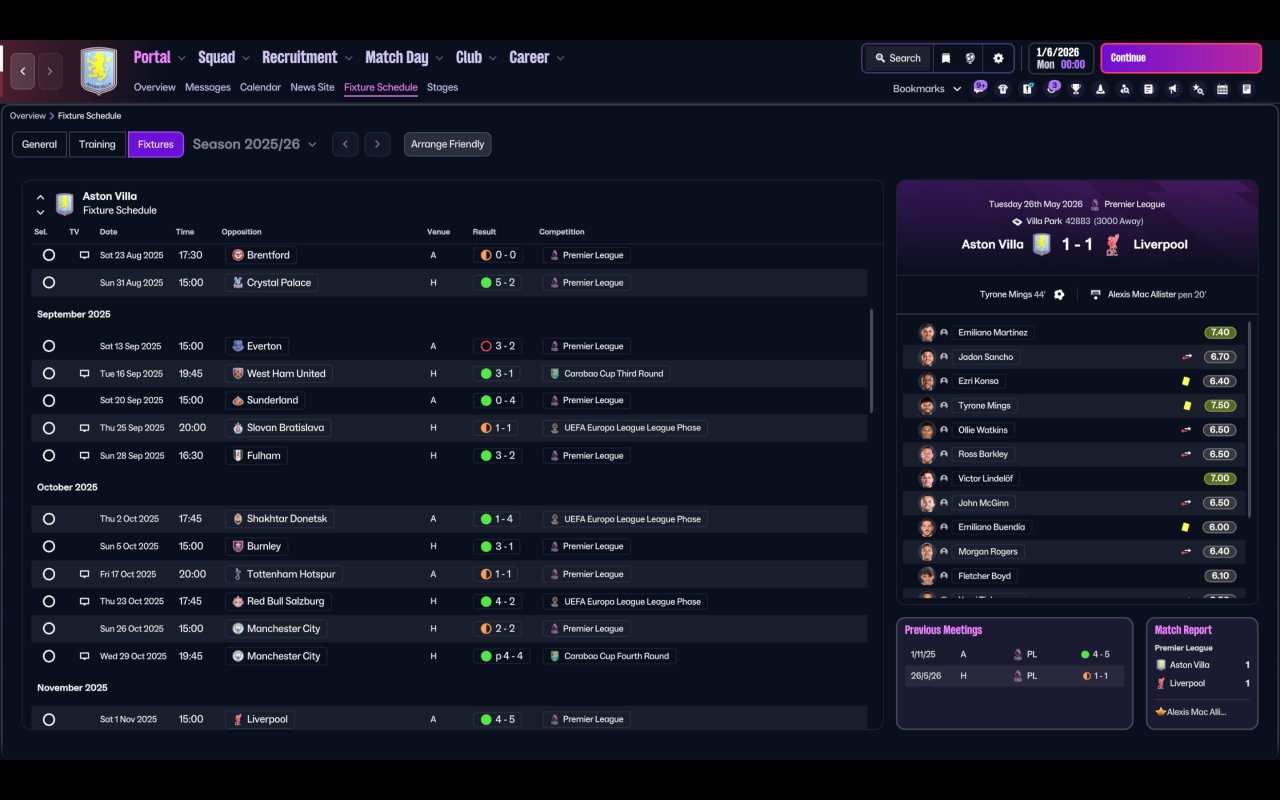Switch to the Stages tab
The width and height of the screenshot is (1280, 800).
[x=442, y=87]
